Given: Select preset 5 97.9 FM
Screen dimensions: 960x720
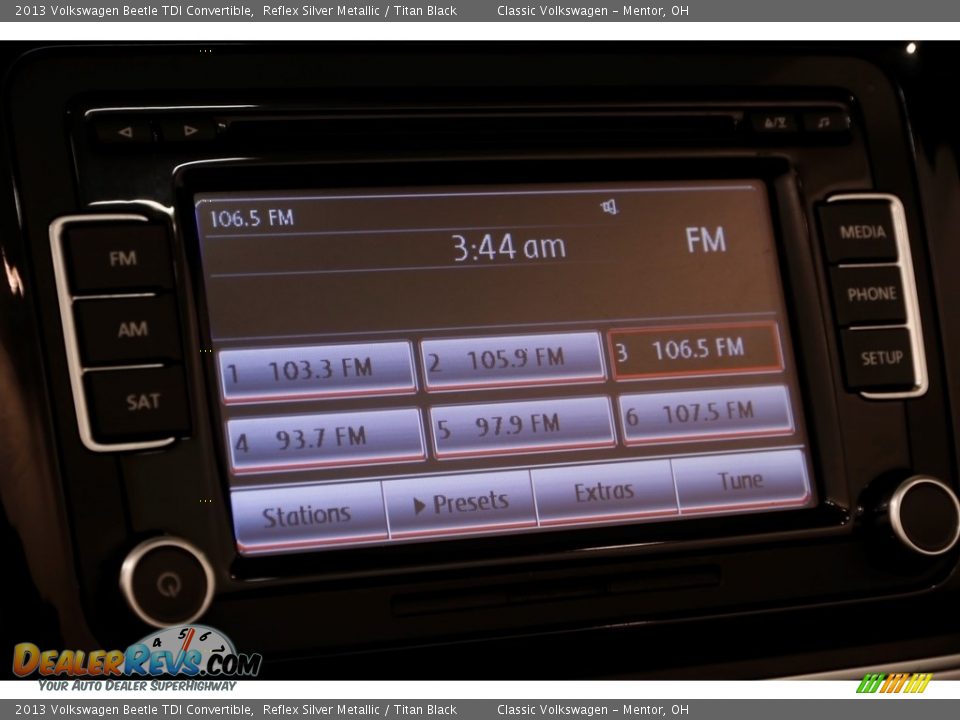Looking at the screenshot, I should [522, 426].
